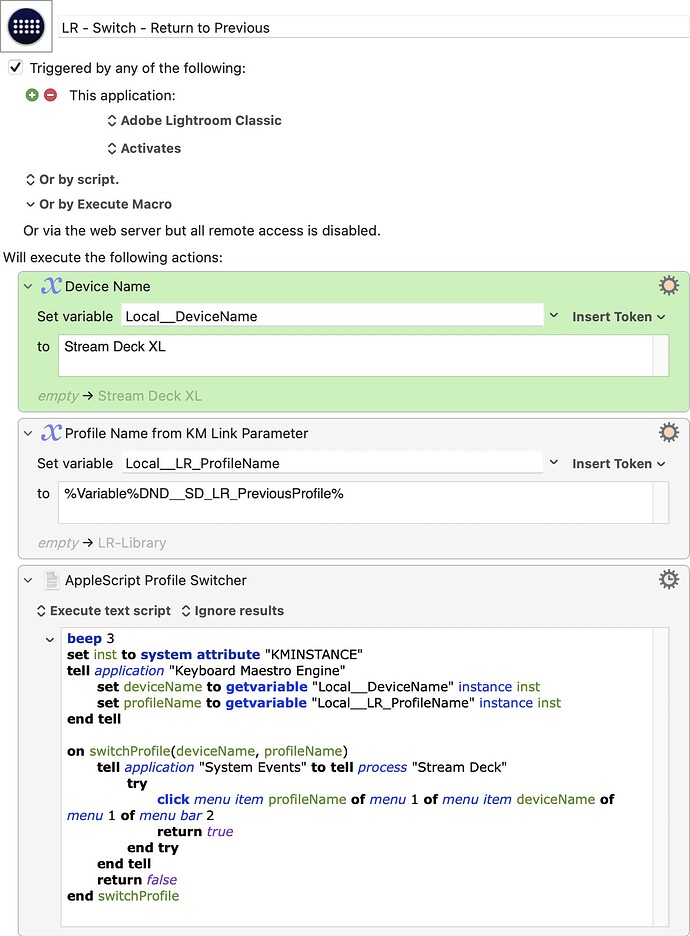Collapse the Device Name action
The height and width of the screenshot is (936, 690).
coord(29,287)
